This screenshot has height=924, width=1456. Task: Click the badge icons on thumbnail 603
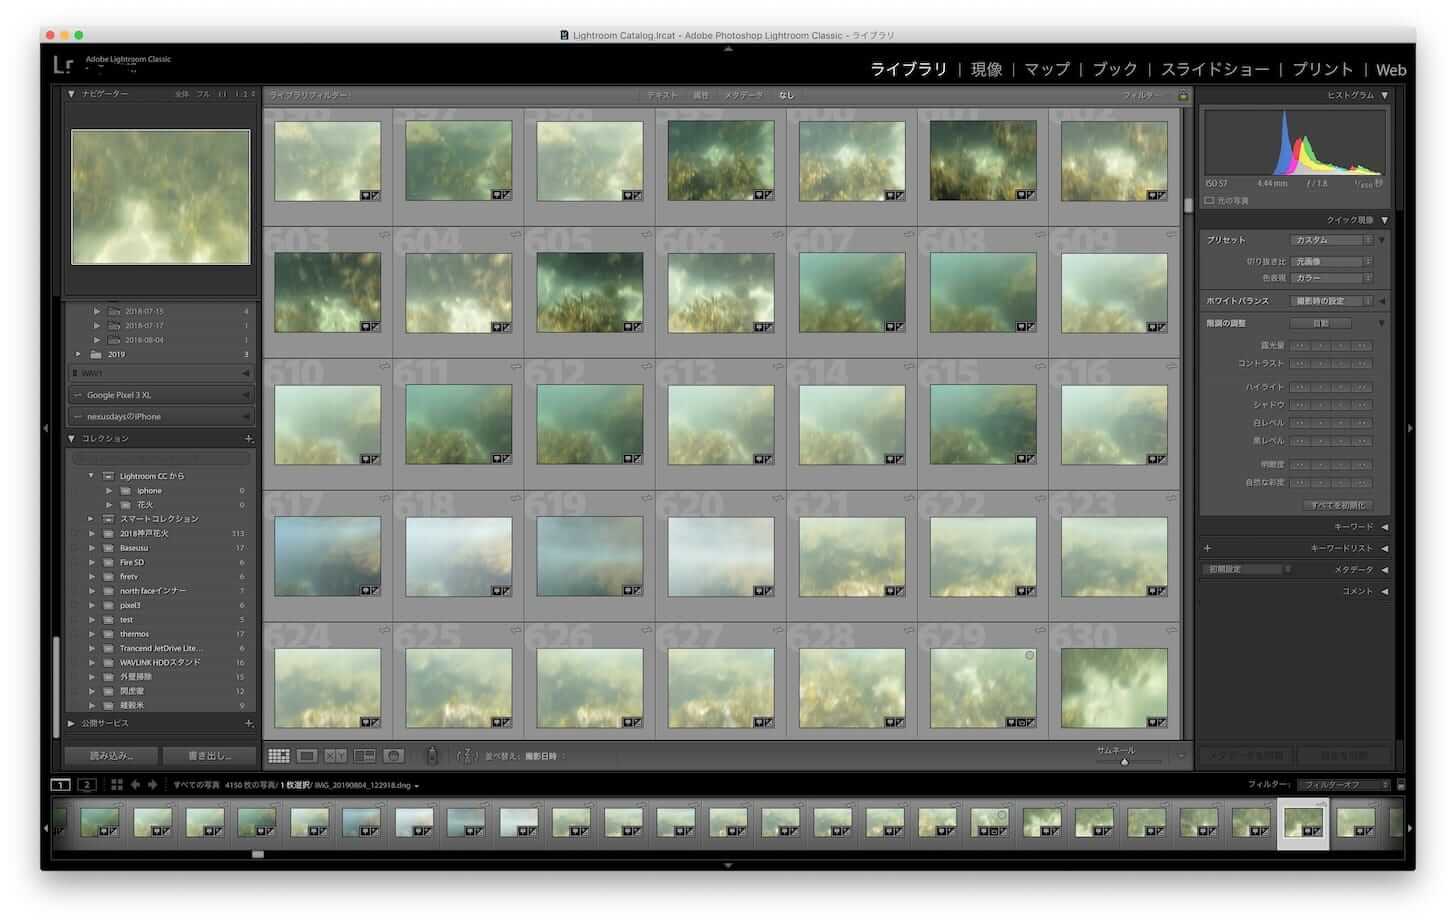point(370,327)
